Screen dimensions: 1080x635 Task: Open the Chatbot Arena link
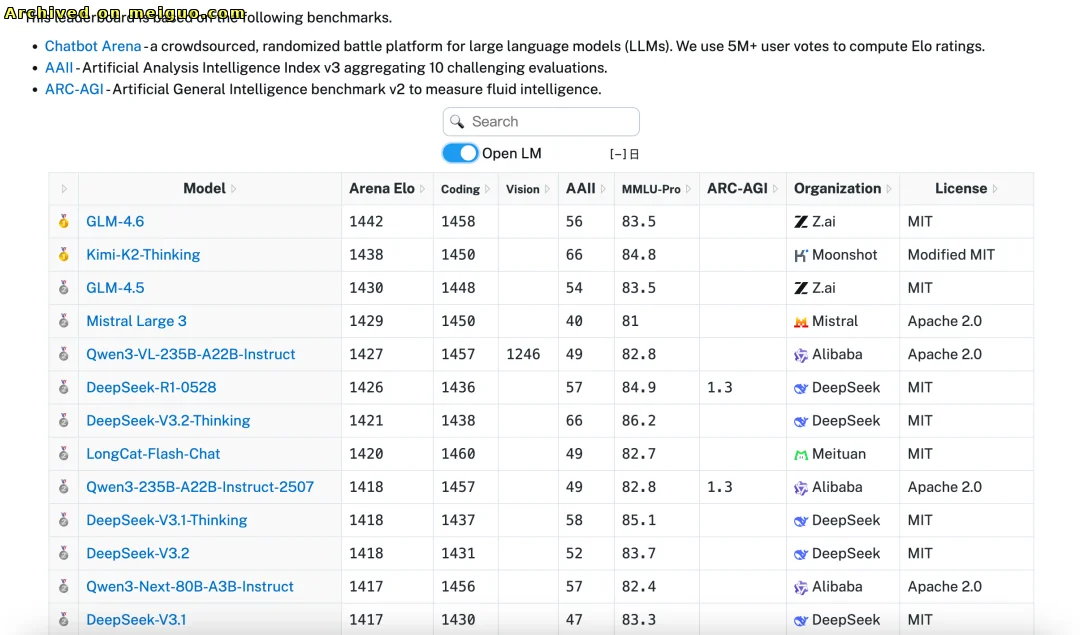point(93,46)
